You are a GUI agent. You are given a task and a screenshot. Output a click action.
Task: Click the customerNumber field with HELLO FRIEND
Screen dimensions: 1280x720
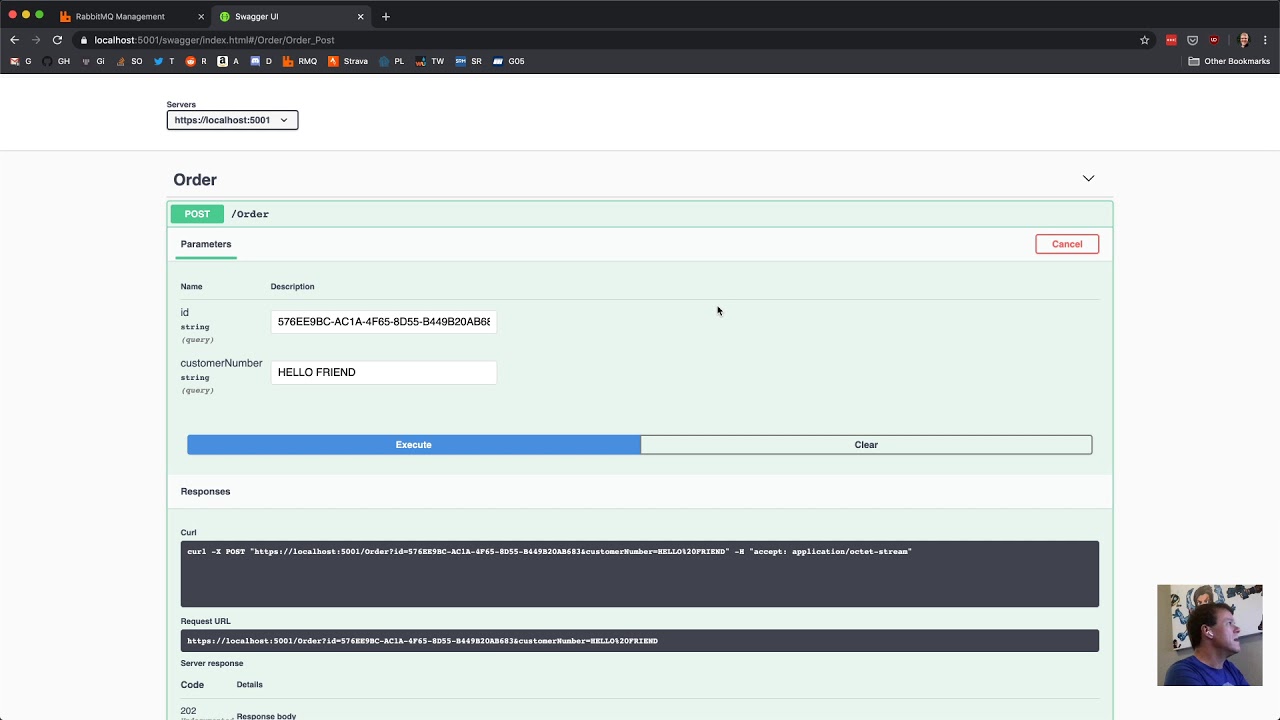pyautogui.click(x=384, y=372)
